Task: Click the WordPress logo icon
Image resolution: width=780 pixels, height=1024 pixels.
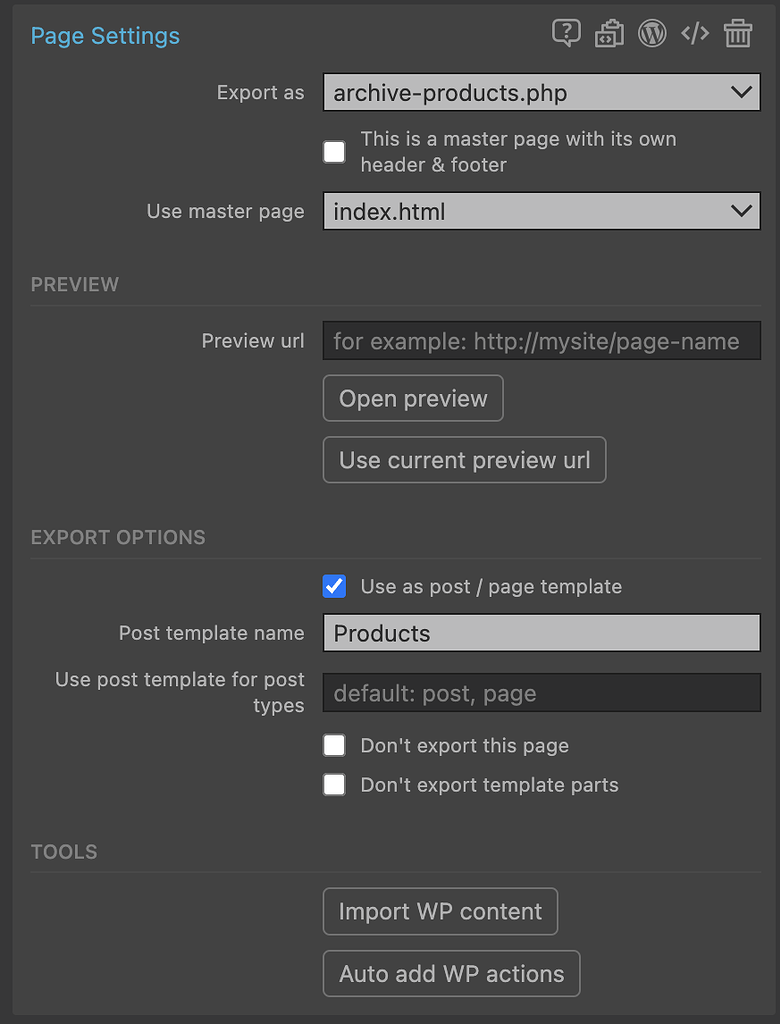Action: tap(652, 34)
